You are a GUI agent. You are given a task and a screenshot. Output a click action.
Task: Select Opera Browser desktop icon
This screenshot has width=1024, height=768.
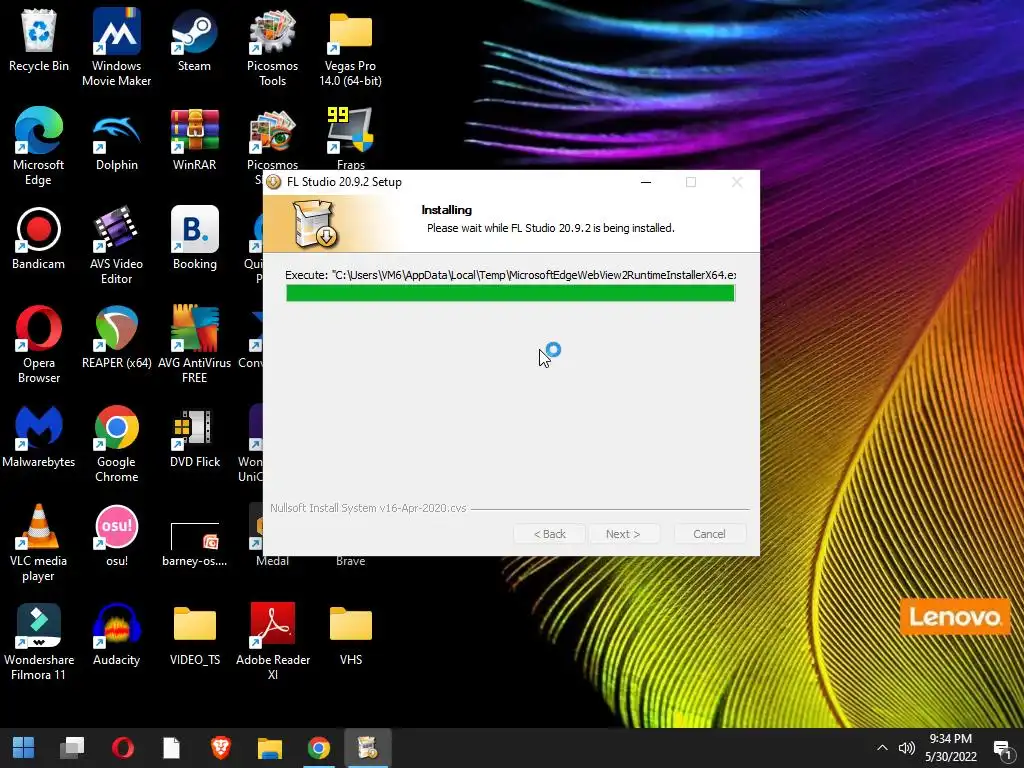39,345
